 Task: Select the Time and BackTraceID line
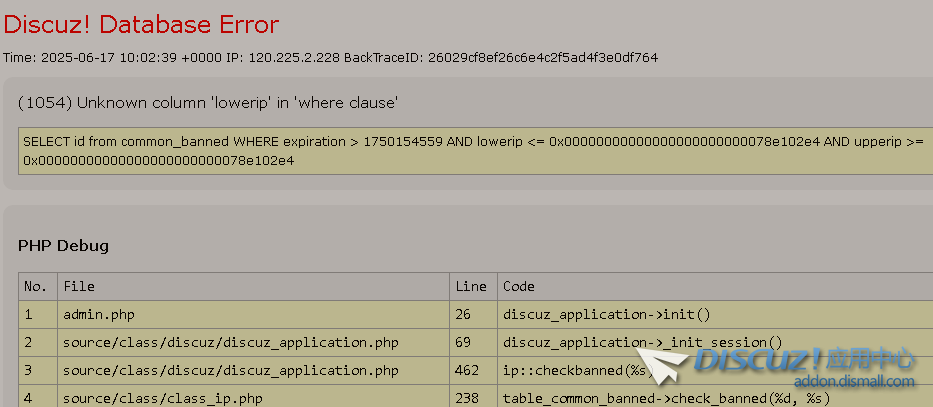(330, 58)
